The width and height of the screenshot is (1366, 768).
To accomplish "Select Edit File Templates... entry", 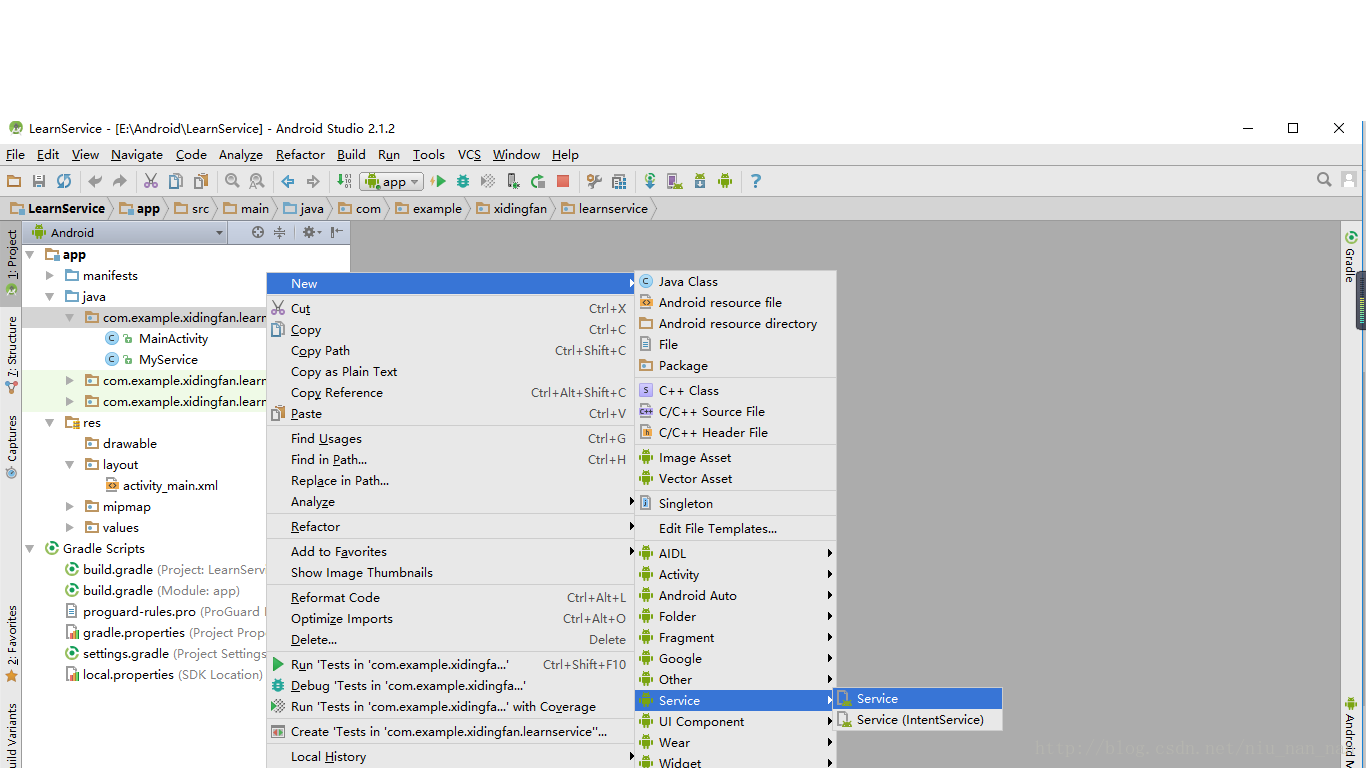I will pos(736,529).
